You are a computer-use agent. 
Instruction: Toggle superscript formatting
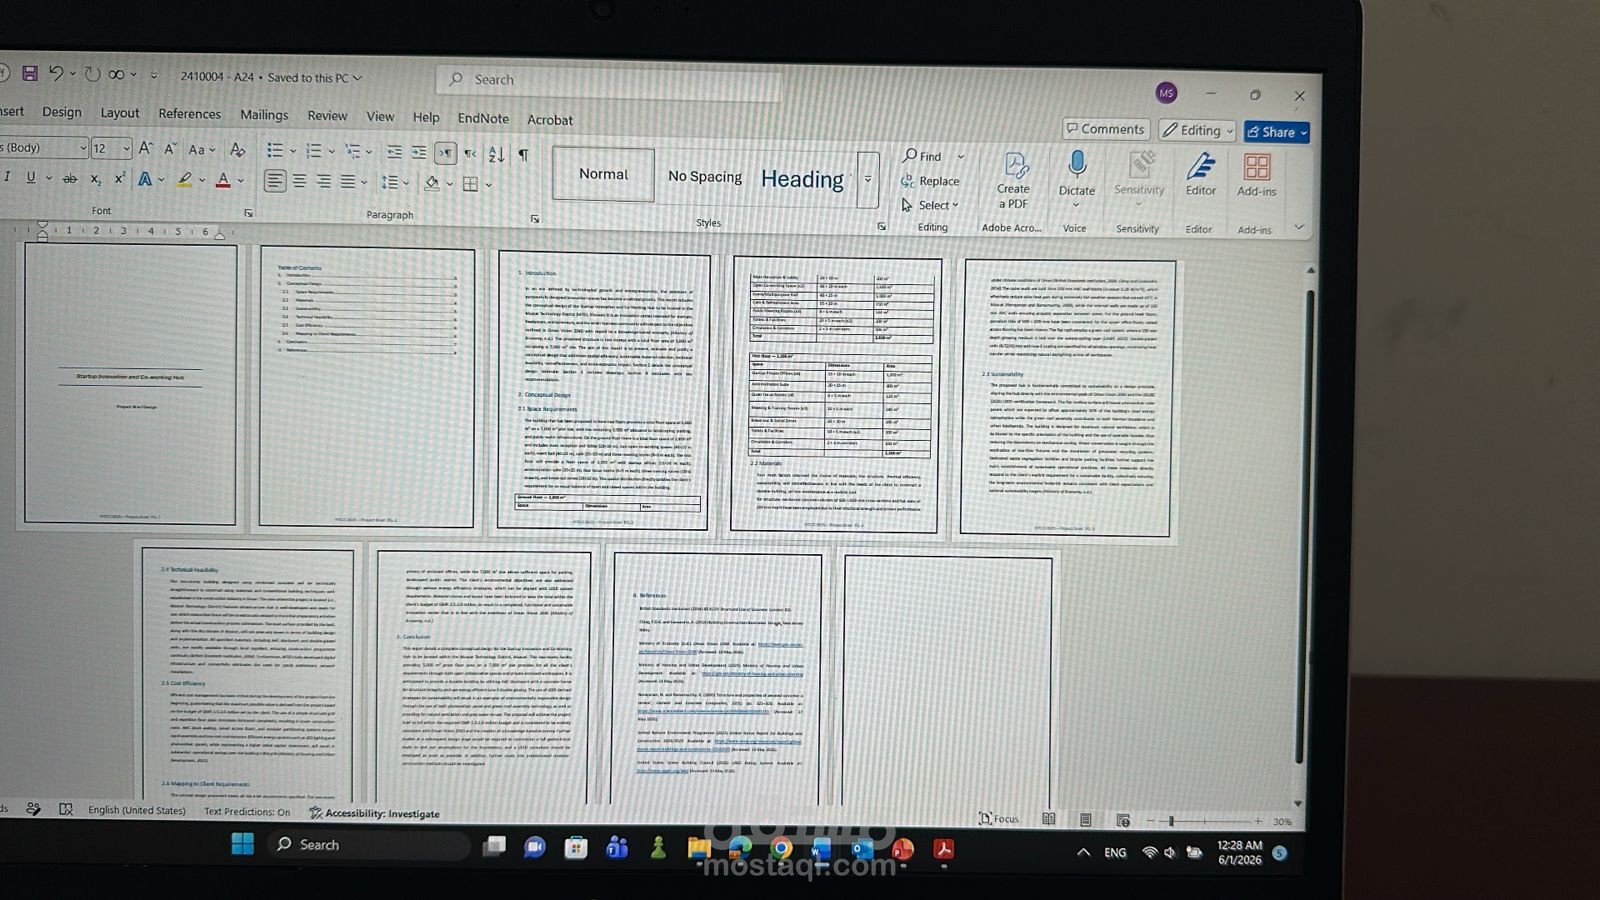119,179
